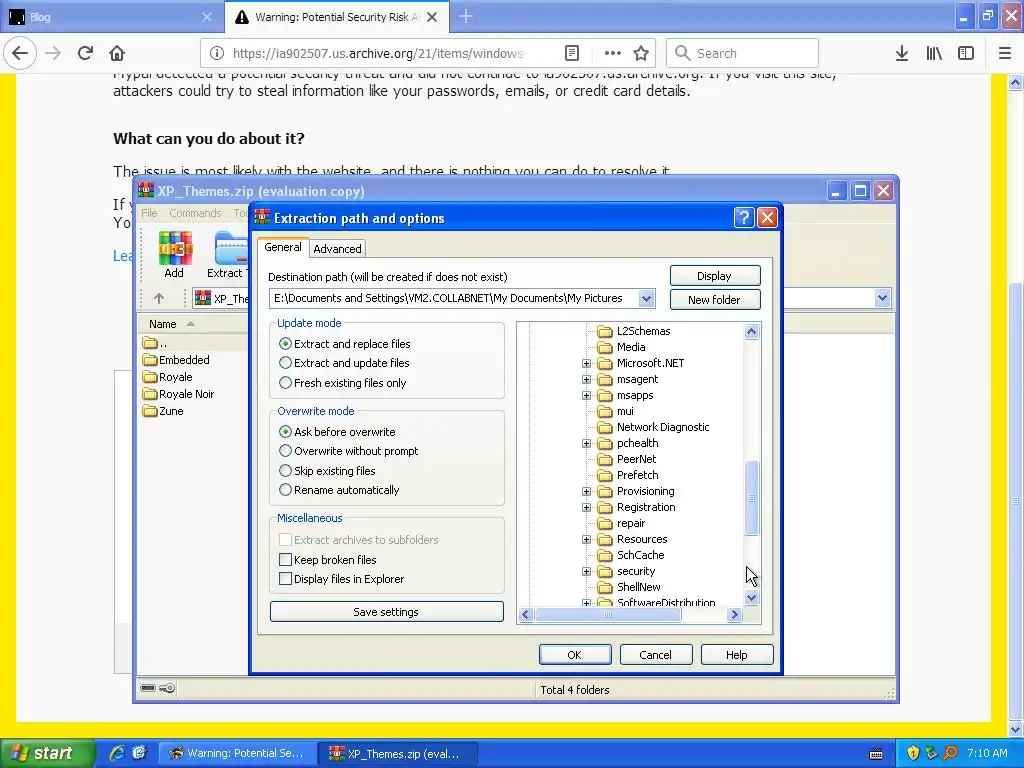Toggle reader view in address bar
The image size is (1024, 768).
[x=571, y=53]
